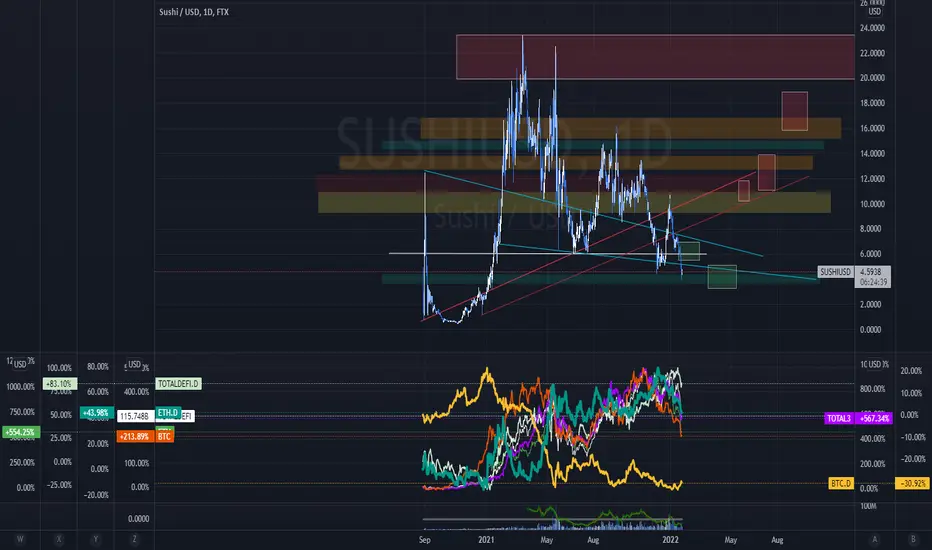Select the large red resistance zone near 22.0000
The height and width of the screenshot is (550, 932).
(x=655, y=57)
